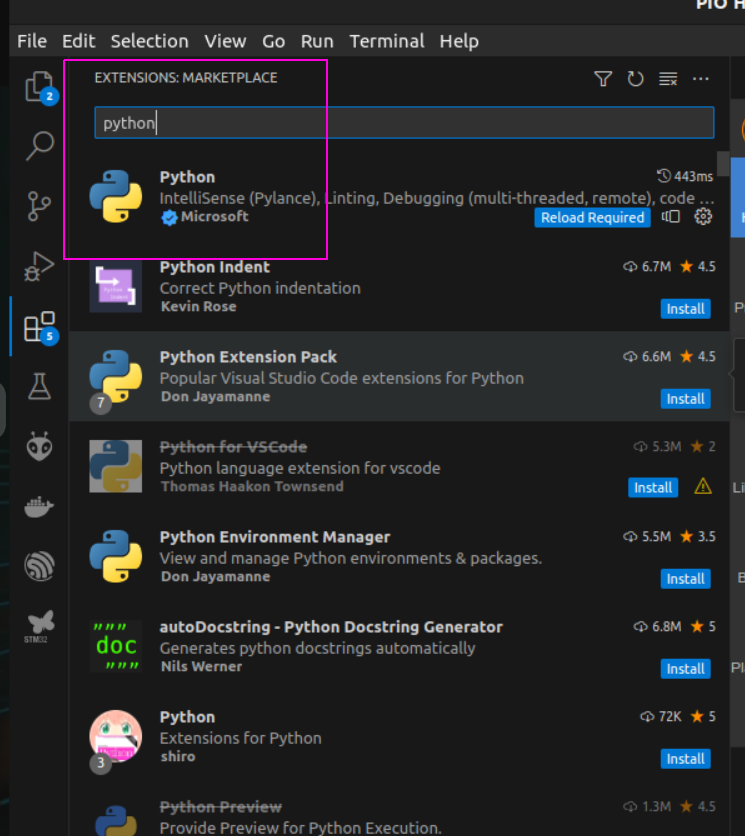Image resolution: width=745 pixels, height=836 pixels.
Task: Open the Terminal menu
Action: coord(386,41)
